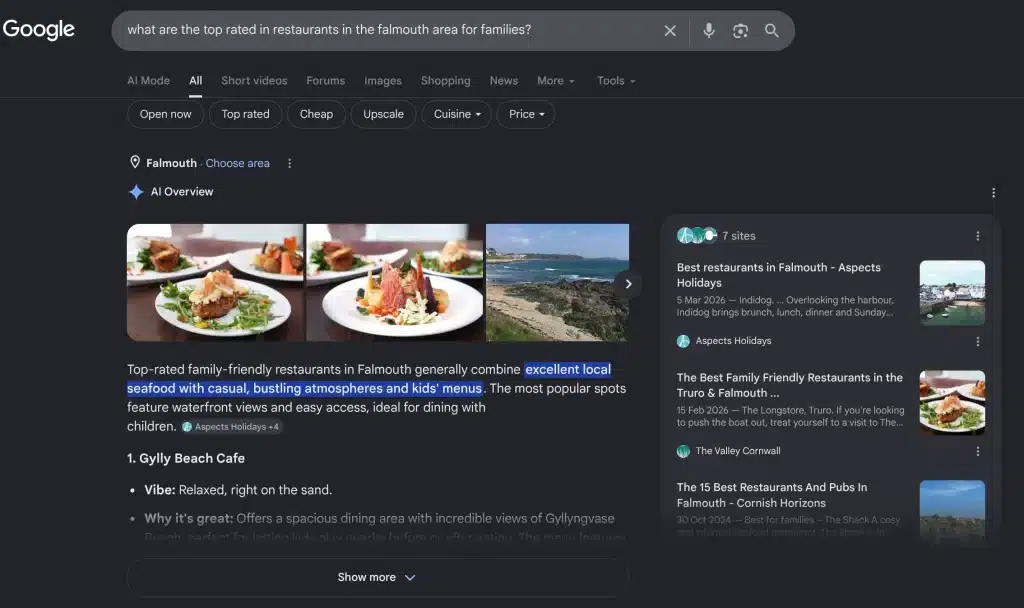Apply the Top rated filter chip
The image size is (1024, 608).
(246, 114)
